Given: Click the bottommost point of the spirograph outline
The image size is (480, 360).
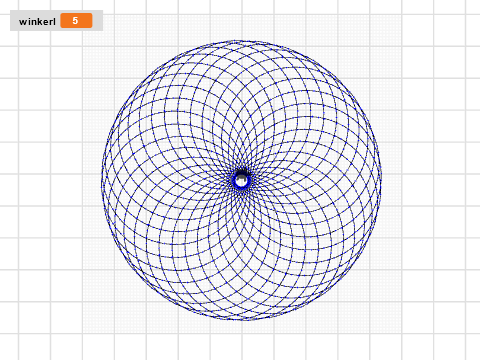Looking at the screenshot, I should [241, 319].
